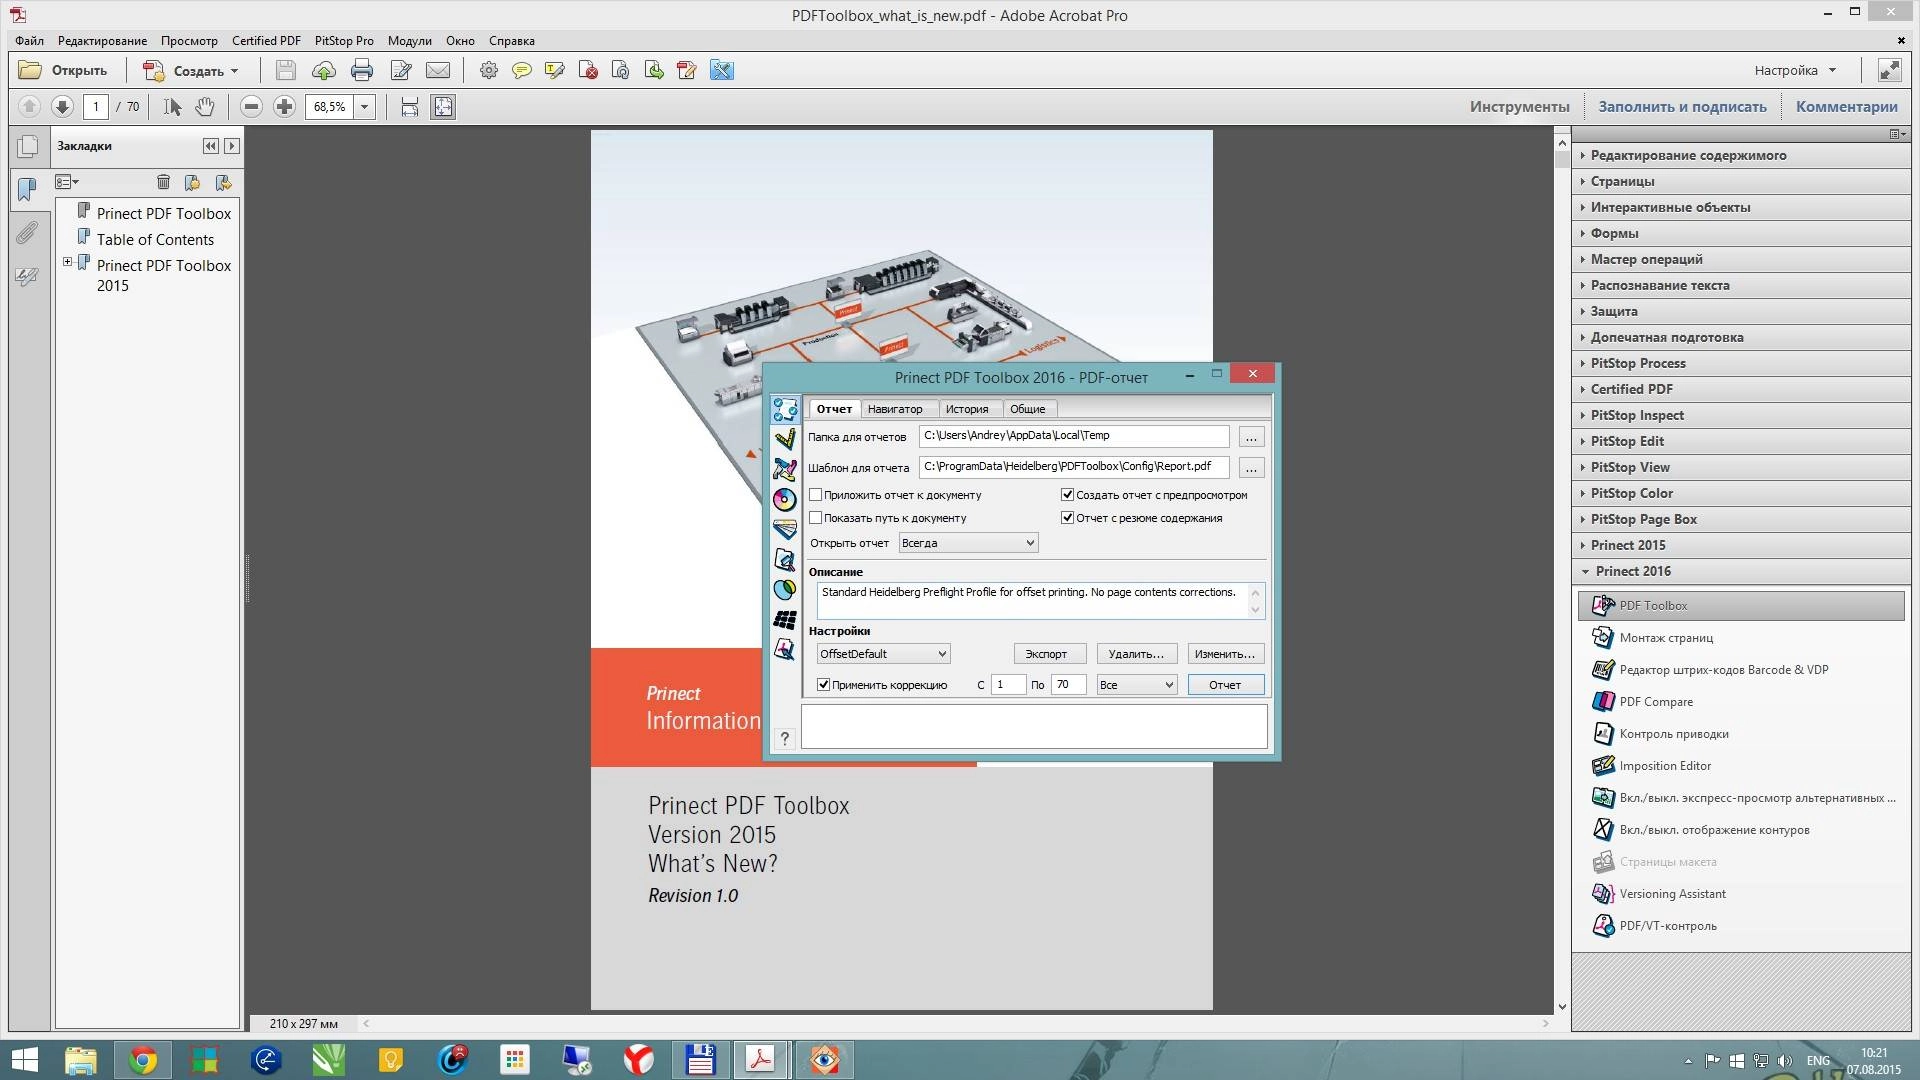Click the Save floppy icon in toolbar
Image resolution: width=1920 pixels, height=1080 pixels.
[286, 70]
